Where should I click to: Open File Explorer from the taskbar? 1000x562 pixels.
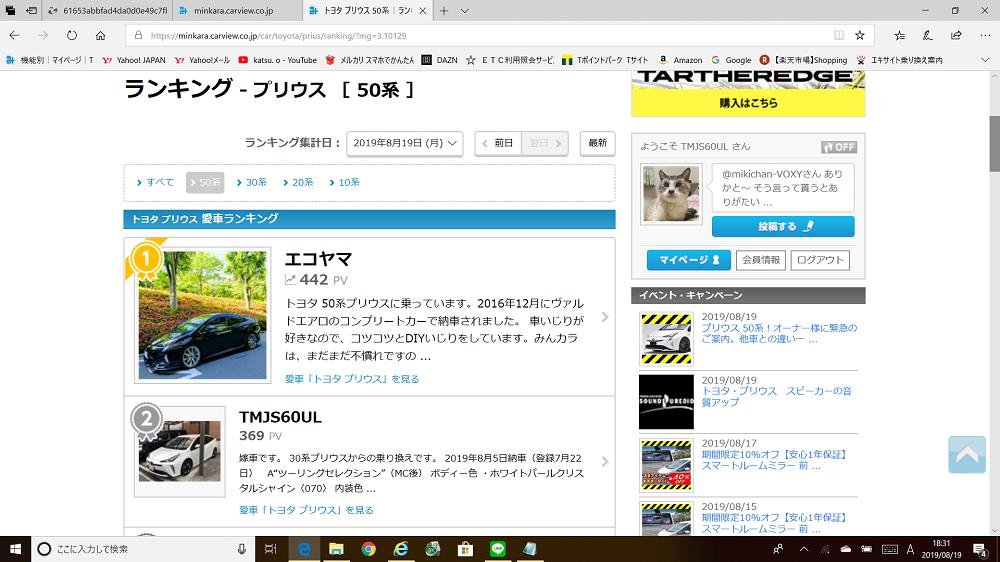[336, 549]
